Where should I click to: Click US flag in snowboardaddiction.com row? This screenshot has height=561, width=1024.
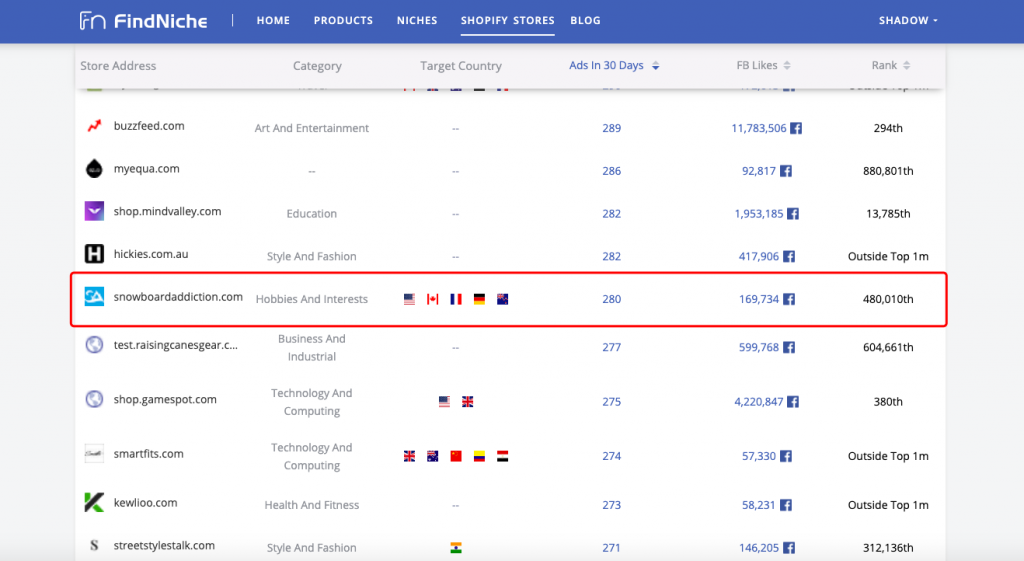(x=409, y=299)
